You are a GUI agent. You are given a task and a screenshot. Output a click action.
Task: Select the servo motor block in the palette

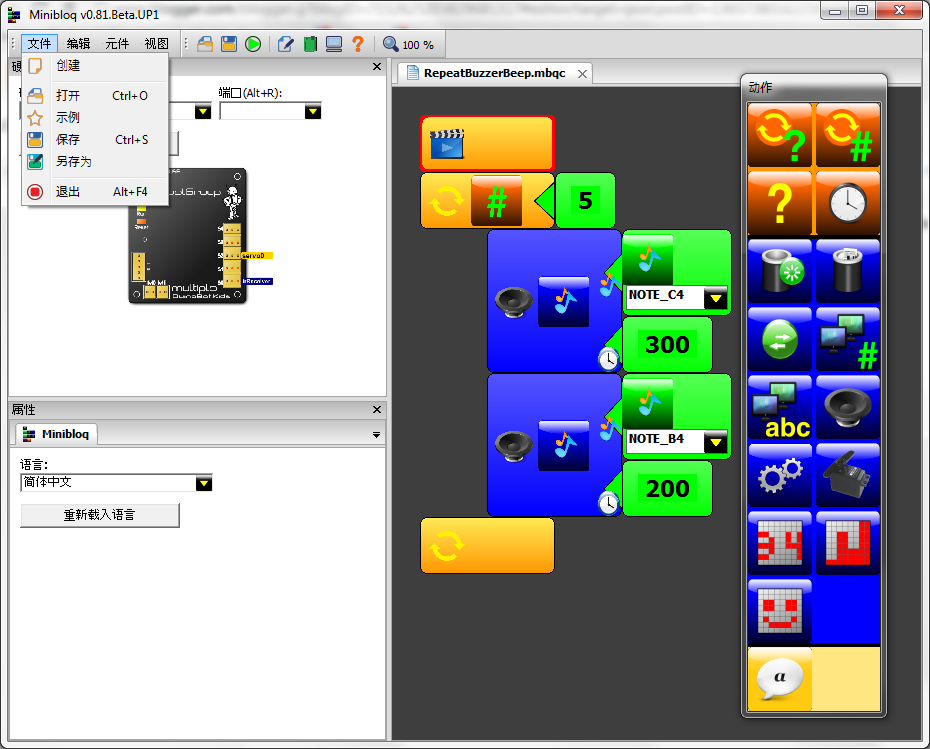(847, 475)
